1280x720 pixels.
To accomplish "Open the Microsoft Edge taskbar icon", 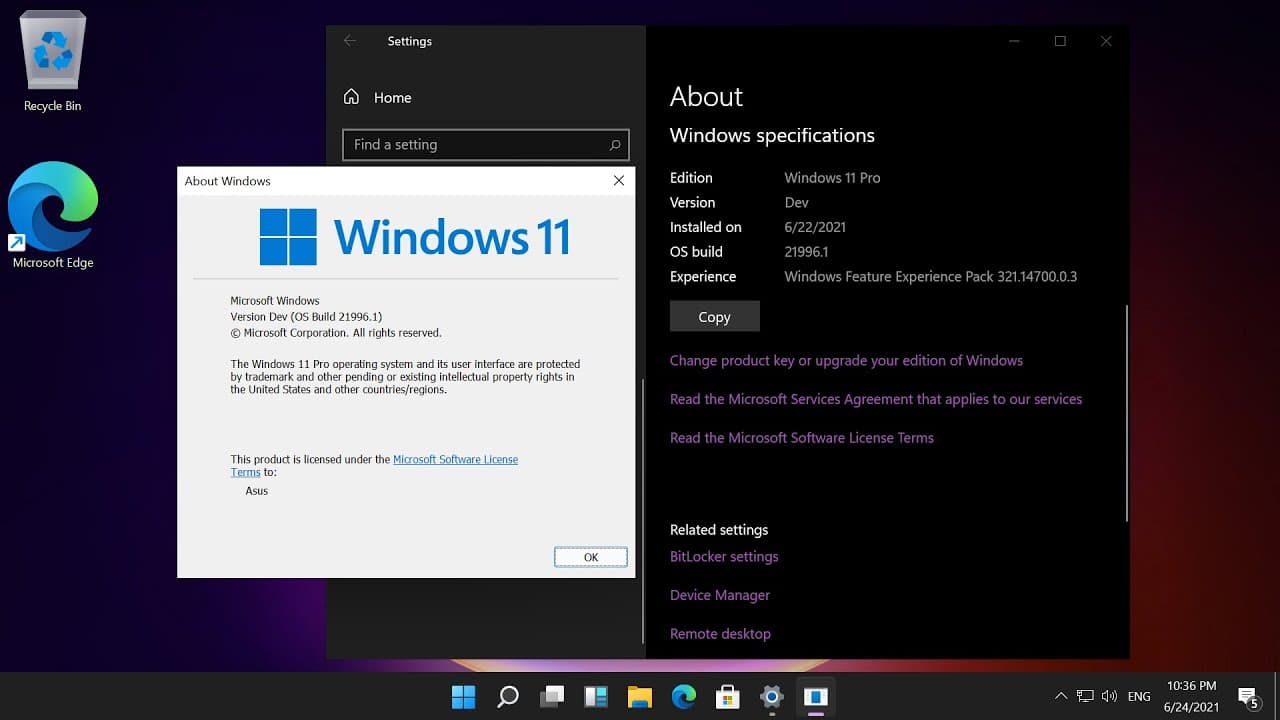I will point(684,696).
